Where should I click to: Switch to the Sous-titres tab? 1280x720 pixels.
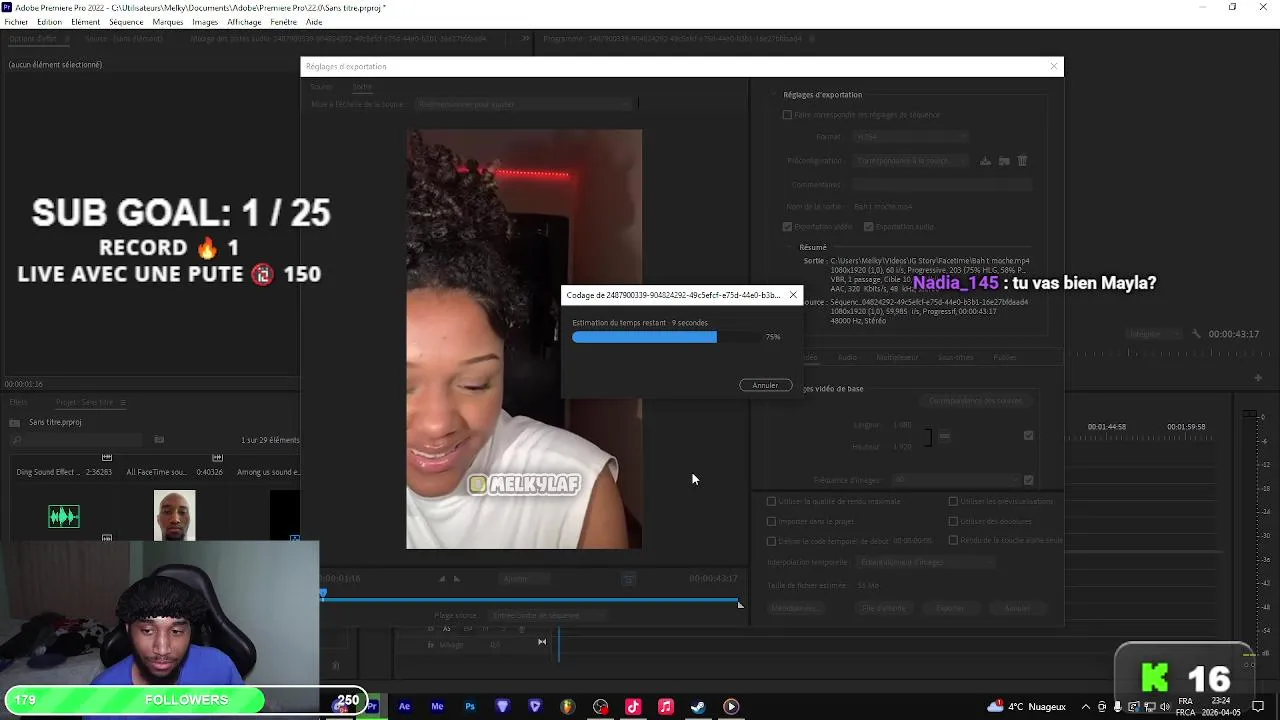point(955,357)
